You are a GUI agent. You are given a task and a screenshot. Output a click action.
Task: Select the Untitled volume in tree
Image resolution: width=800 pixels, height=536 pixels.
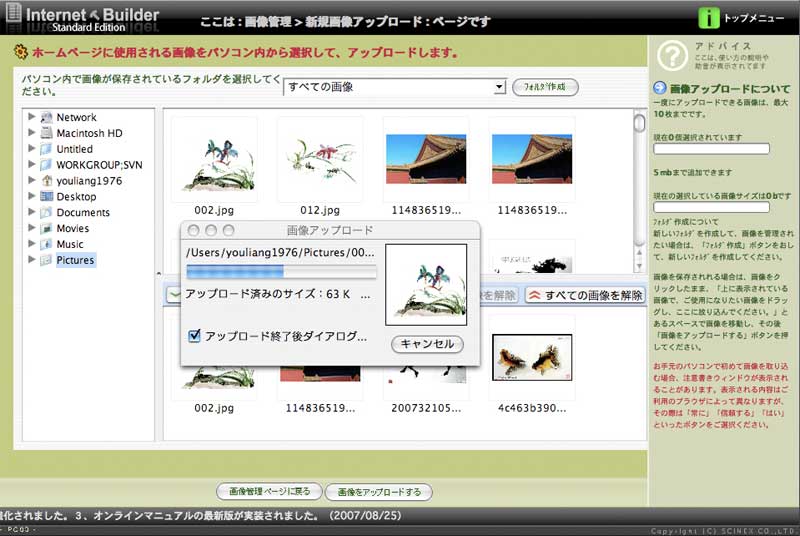click(x=74, y=149)
